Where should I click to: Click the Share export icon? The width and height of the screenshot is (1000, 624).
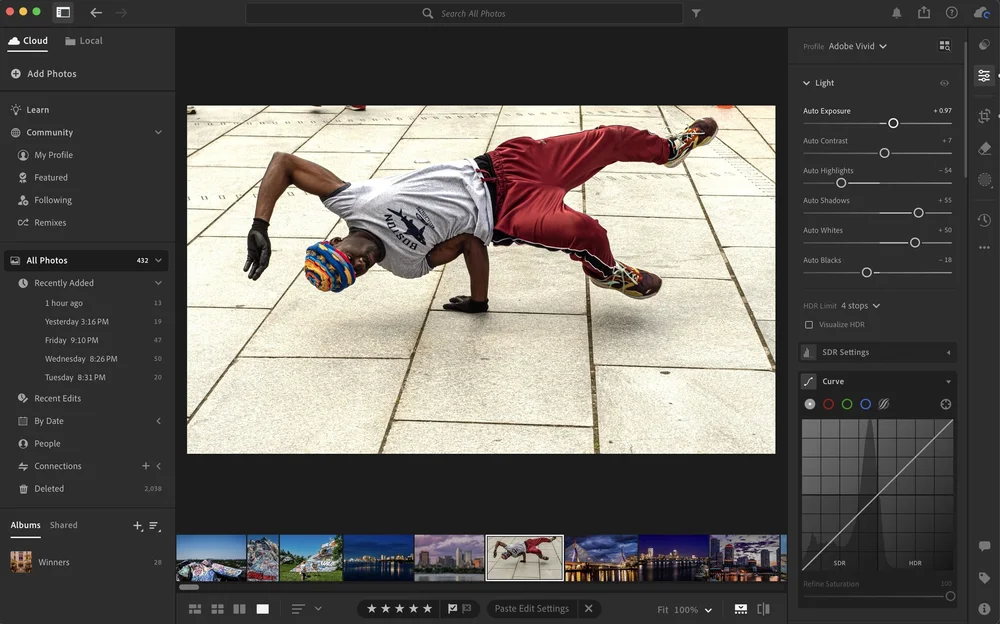(x=923, y=13)
